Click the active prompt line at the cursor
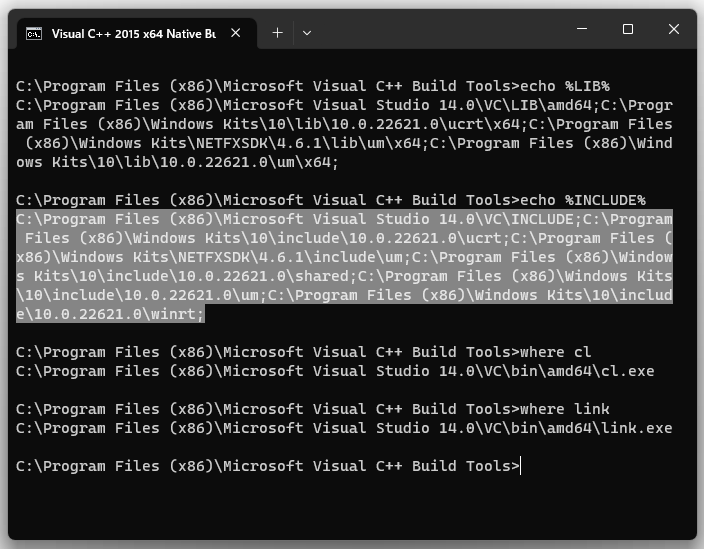The image size is (704, 549). point(268,466)
